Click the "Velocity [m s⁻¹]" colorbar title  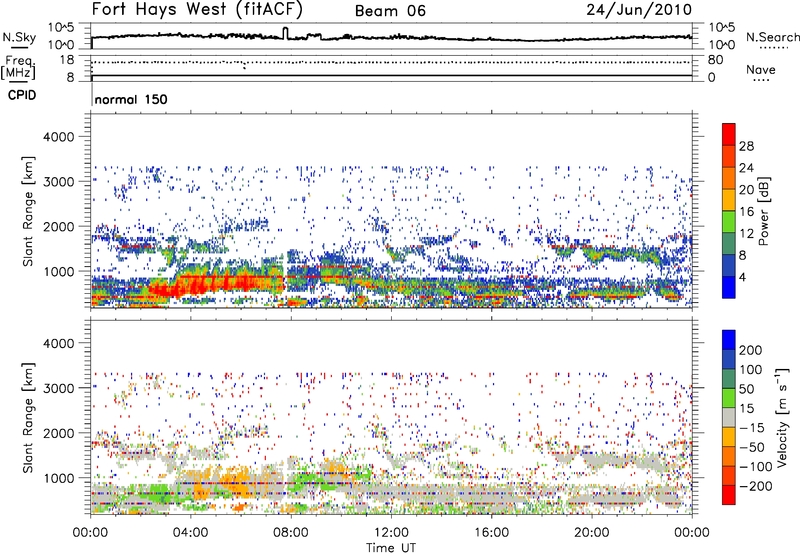point(783,417)
